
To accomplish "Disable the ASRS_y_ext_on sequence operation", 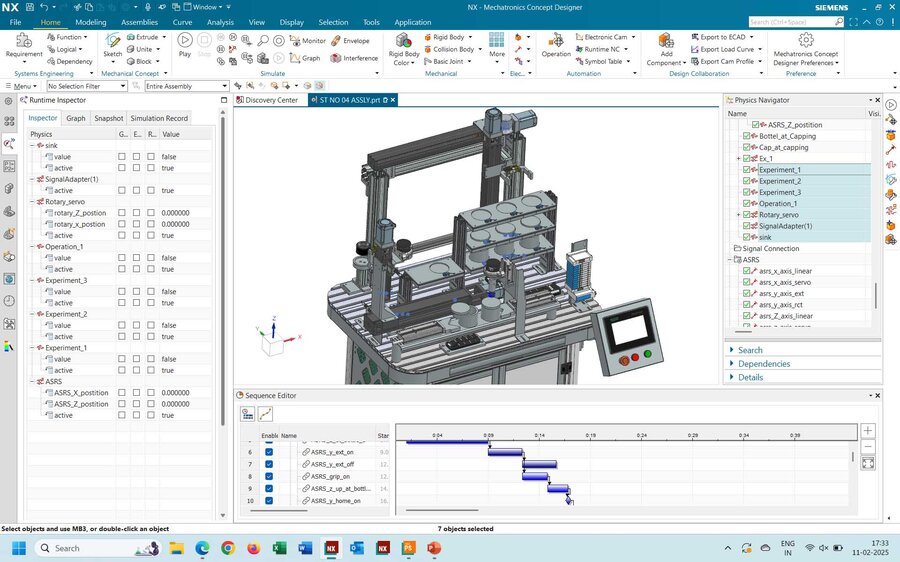I will point(269,452).
